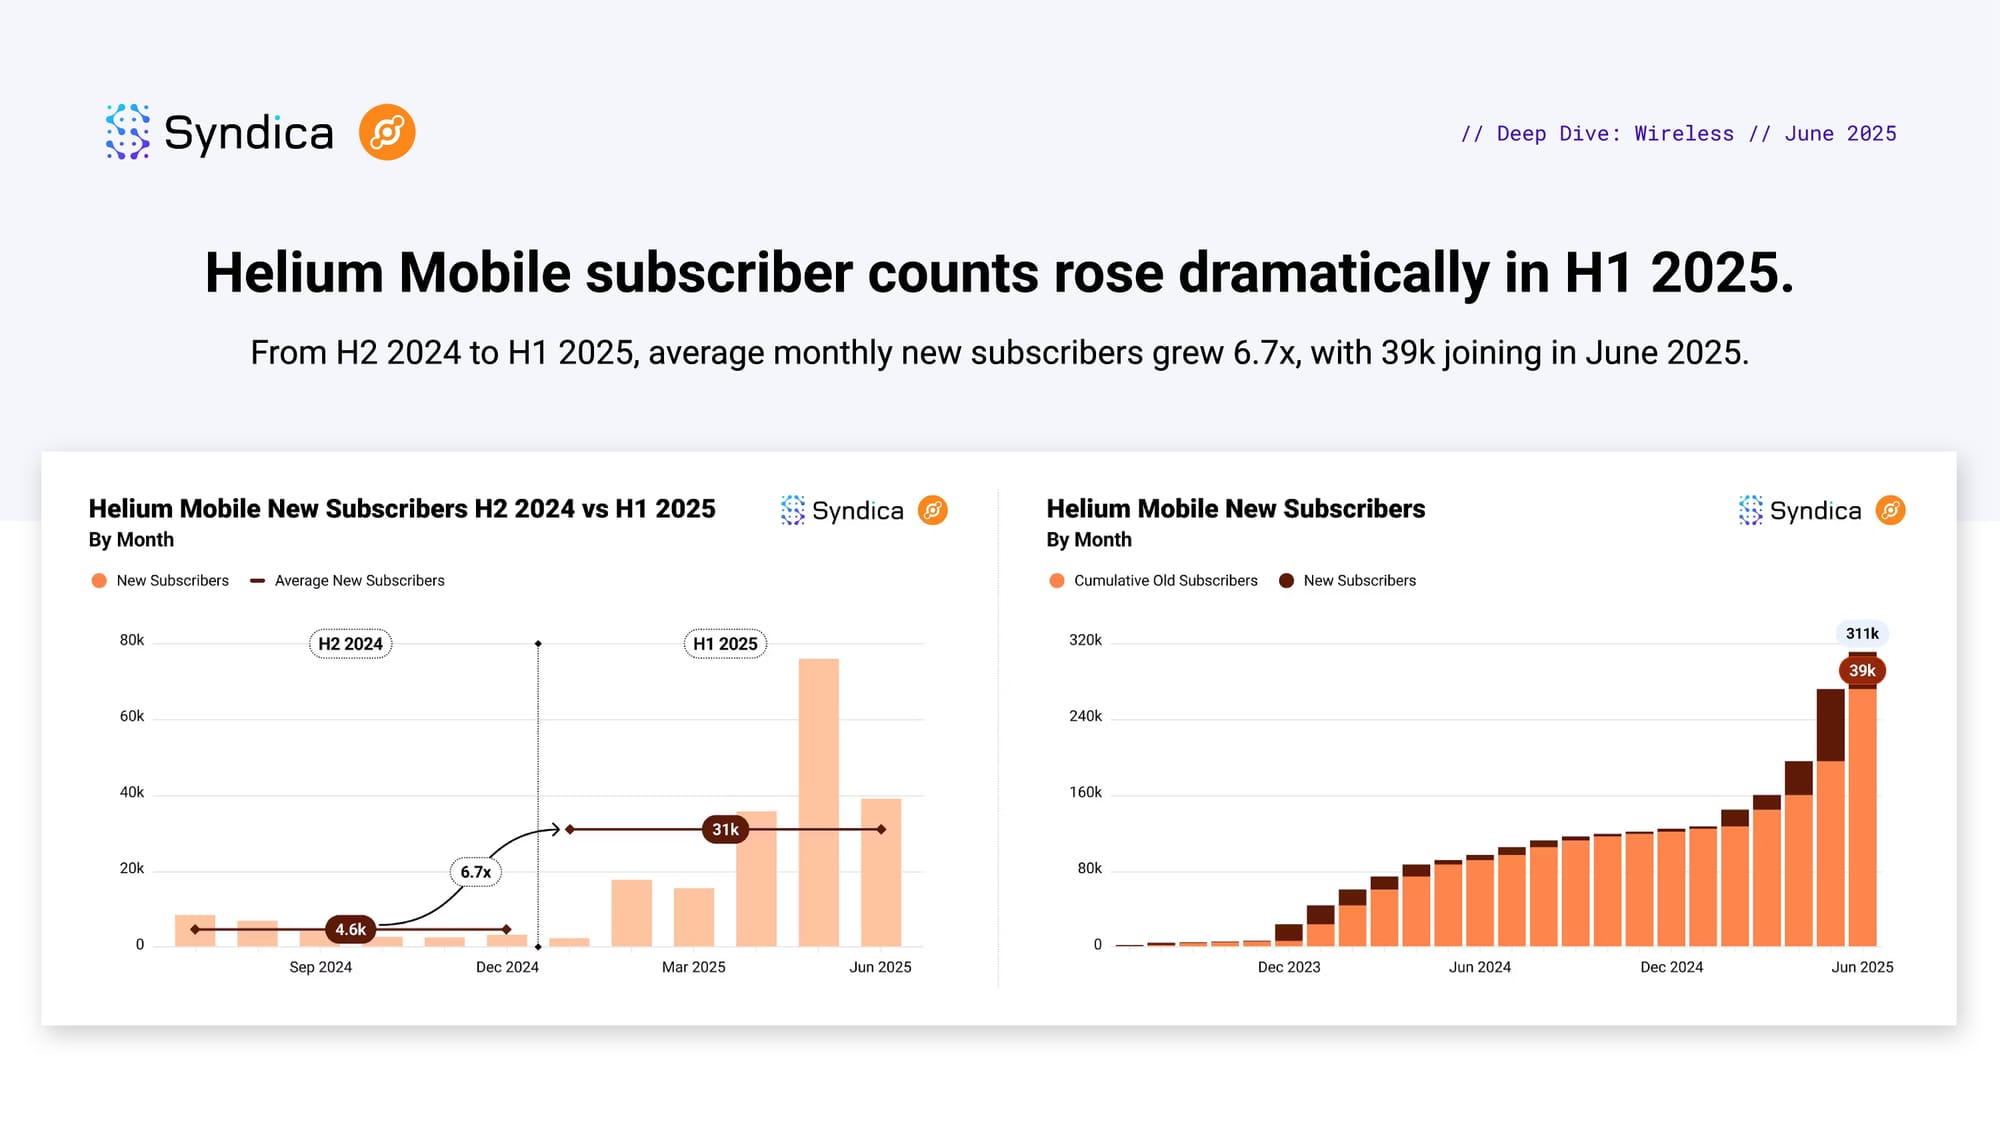Select the H1 2025 period label
Viewport: 2000px width, 1125px height.
(x=725, y=644)
